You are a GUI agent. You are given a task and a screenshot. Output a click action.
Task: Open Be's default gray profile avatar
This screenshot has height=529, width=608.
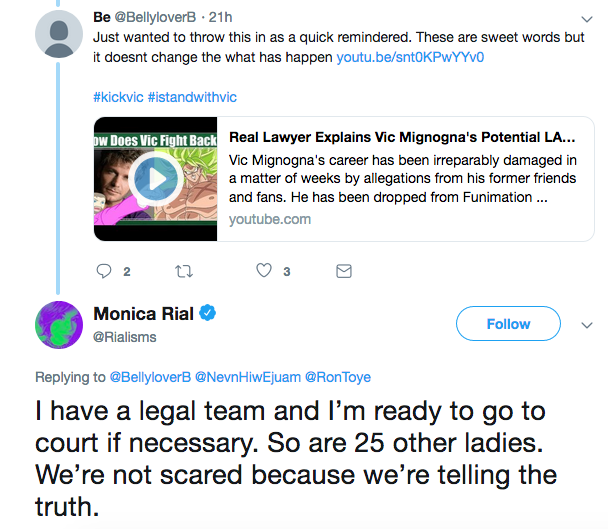(x=59, y=34)
